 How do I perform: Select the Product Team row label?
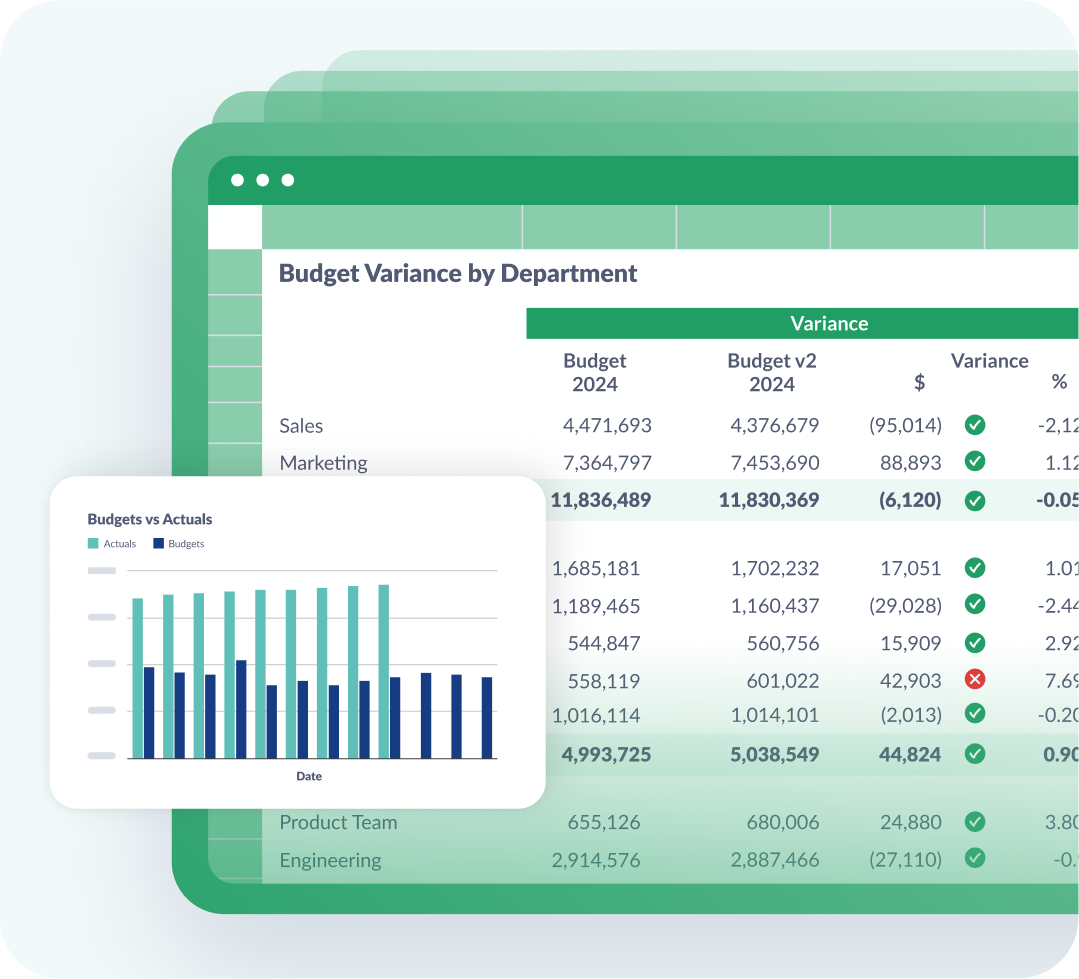(x=339, y=822)
